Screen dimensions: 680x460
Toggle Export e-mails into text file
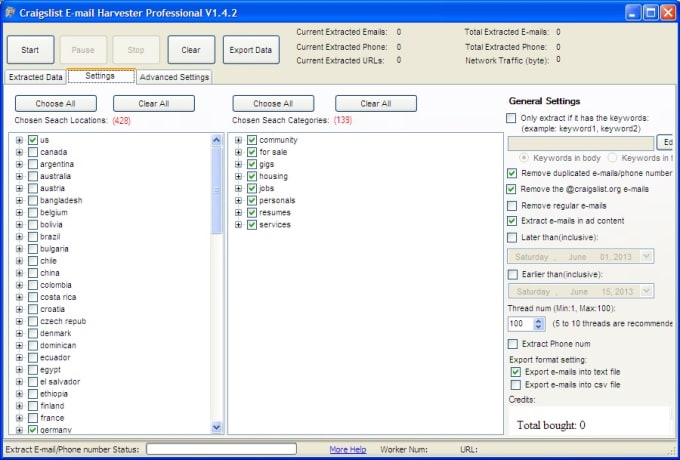[x=516, y=372]
